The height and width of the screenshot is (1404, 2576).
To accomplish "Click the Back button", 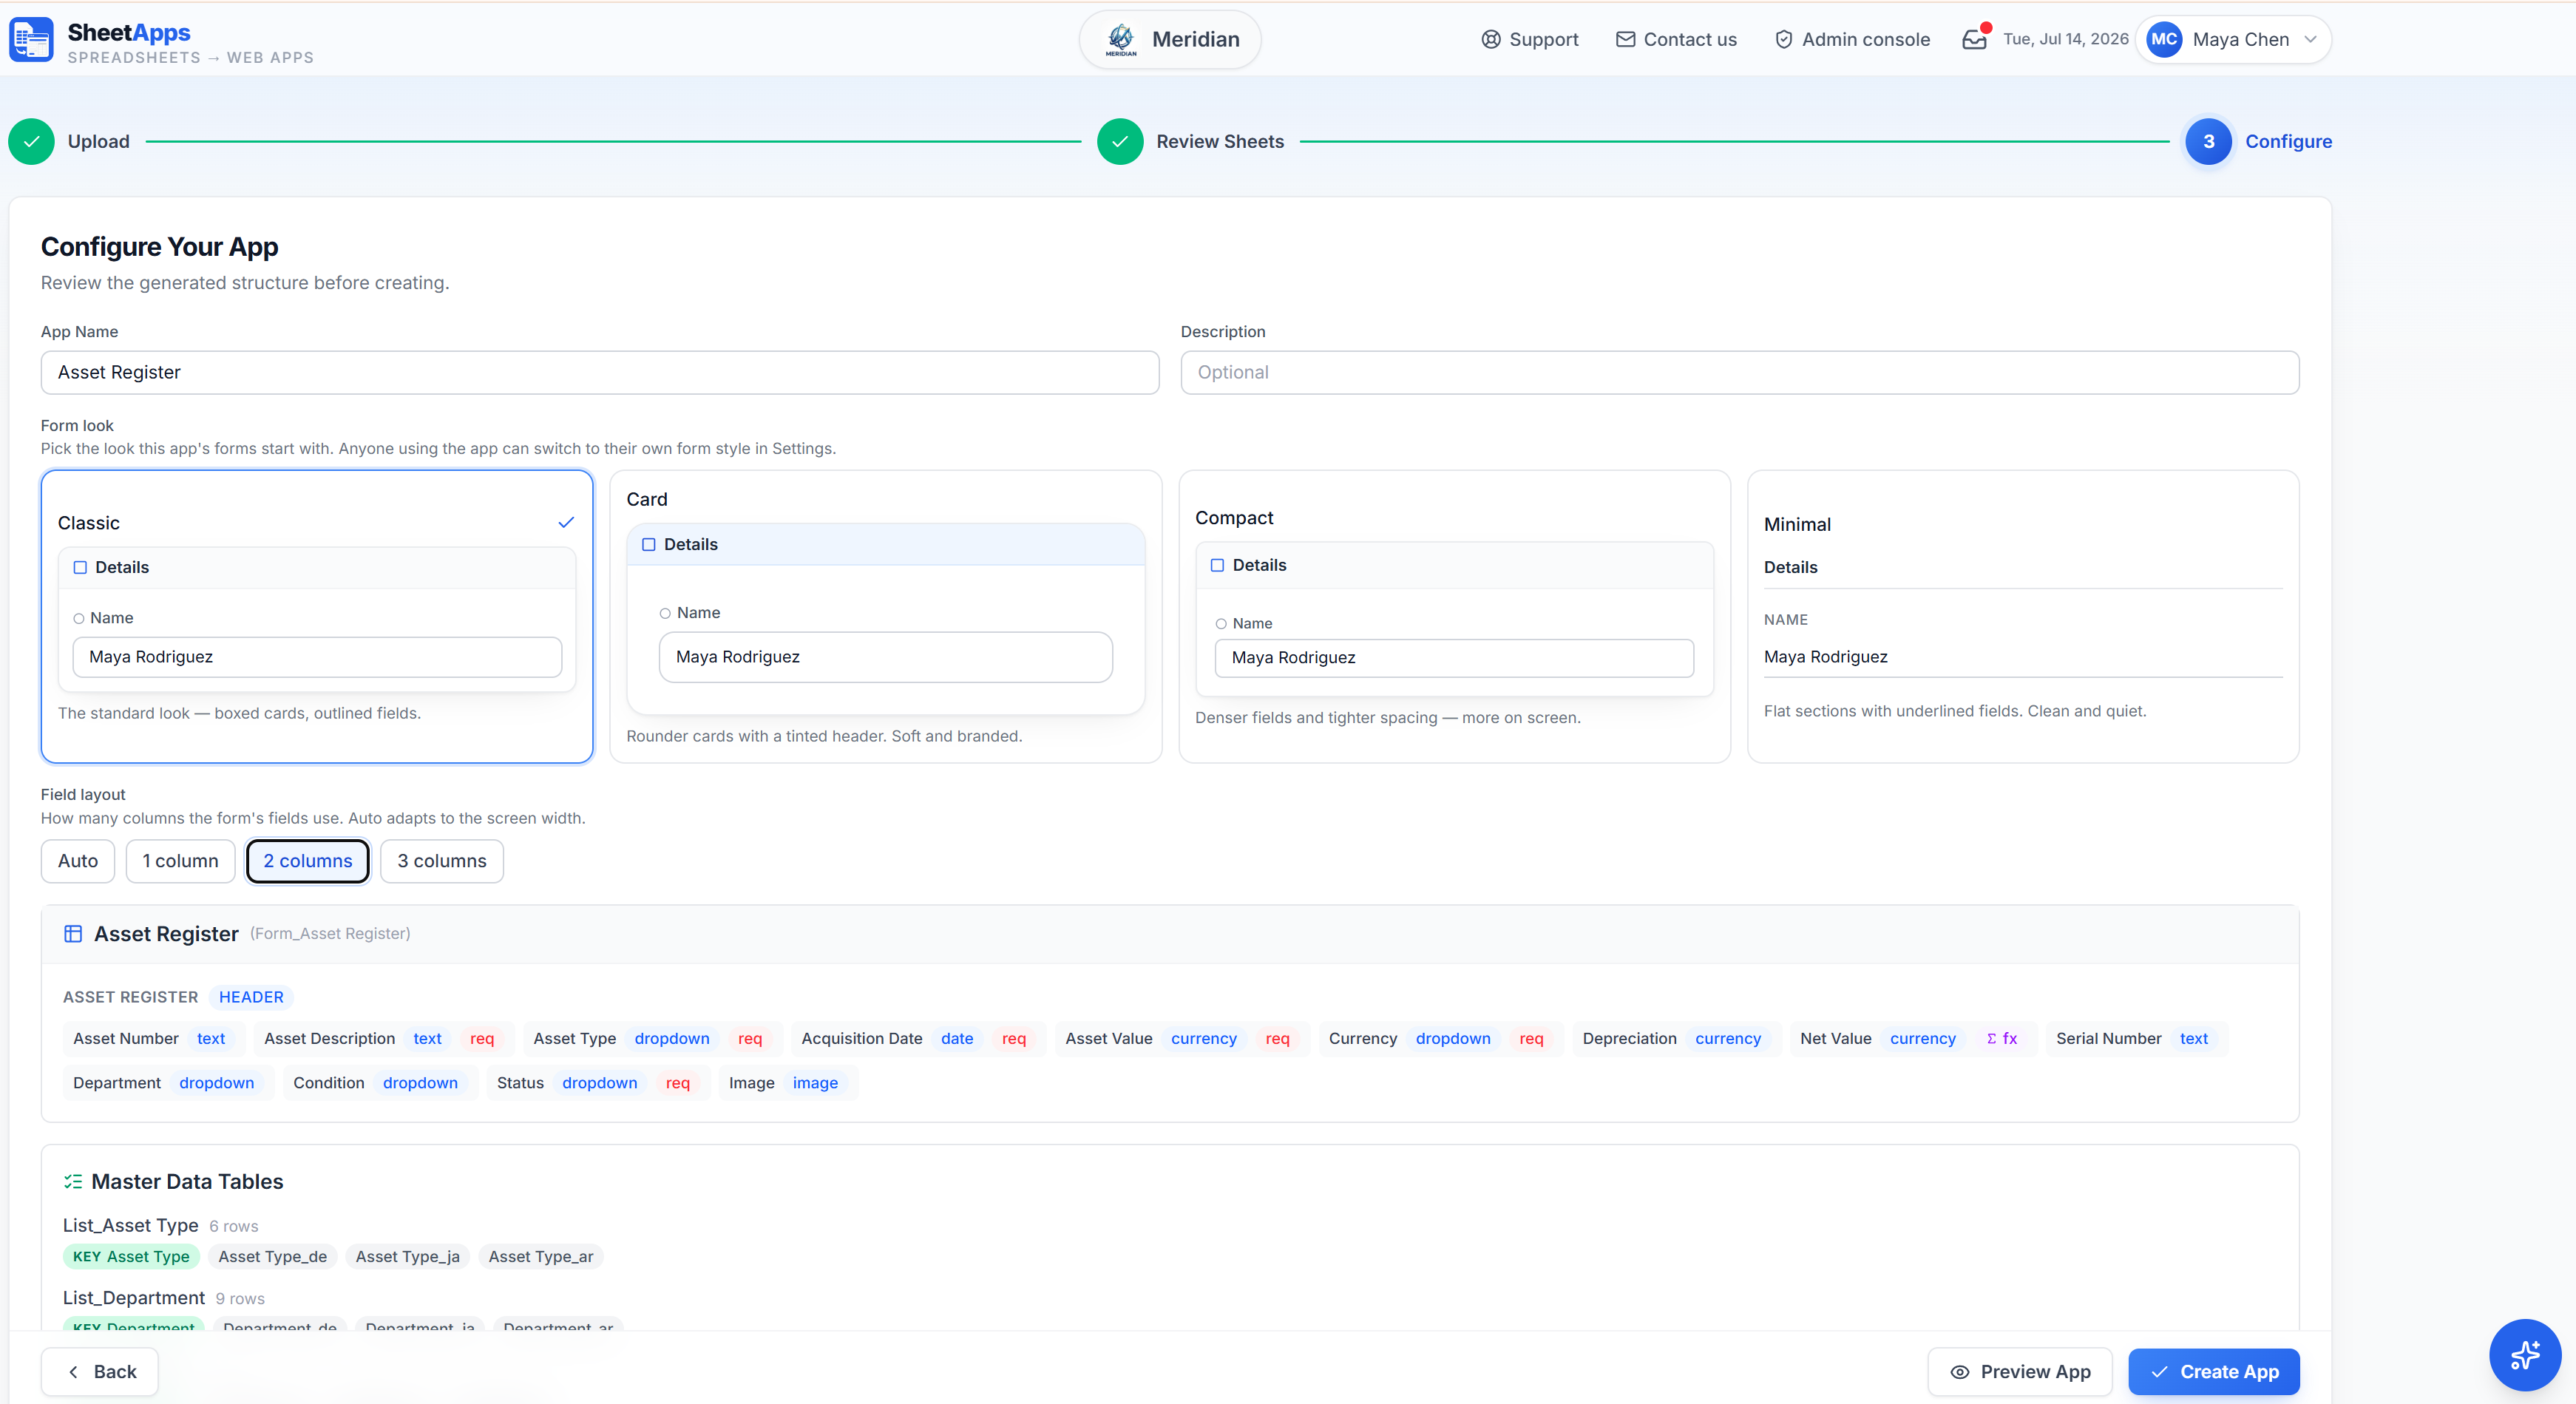I will (x=100, y=1371).
